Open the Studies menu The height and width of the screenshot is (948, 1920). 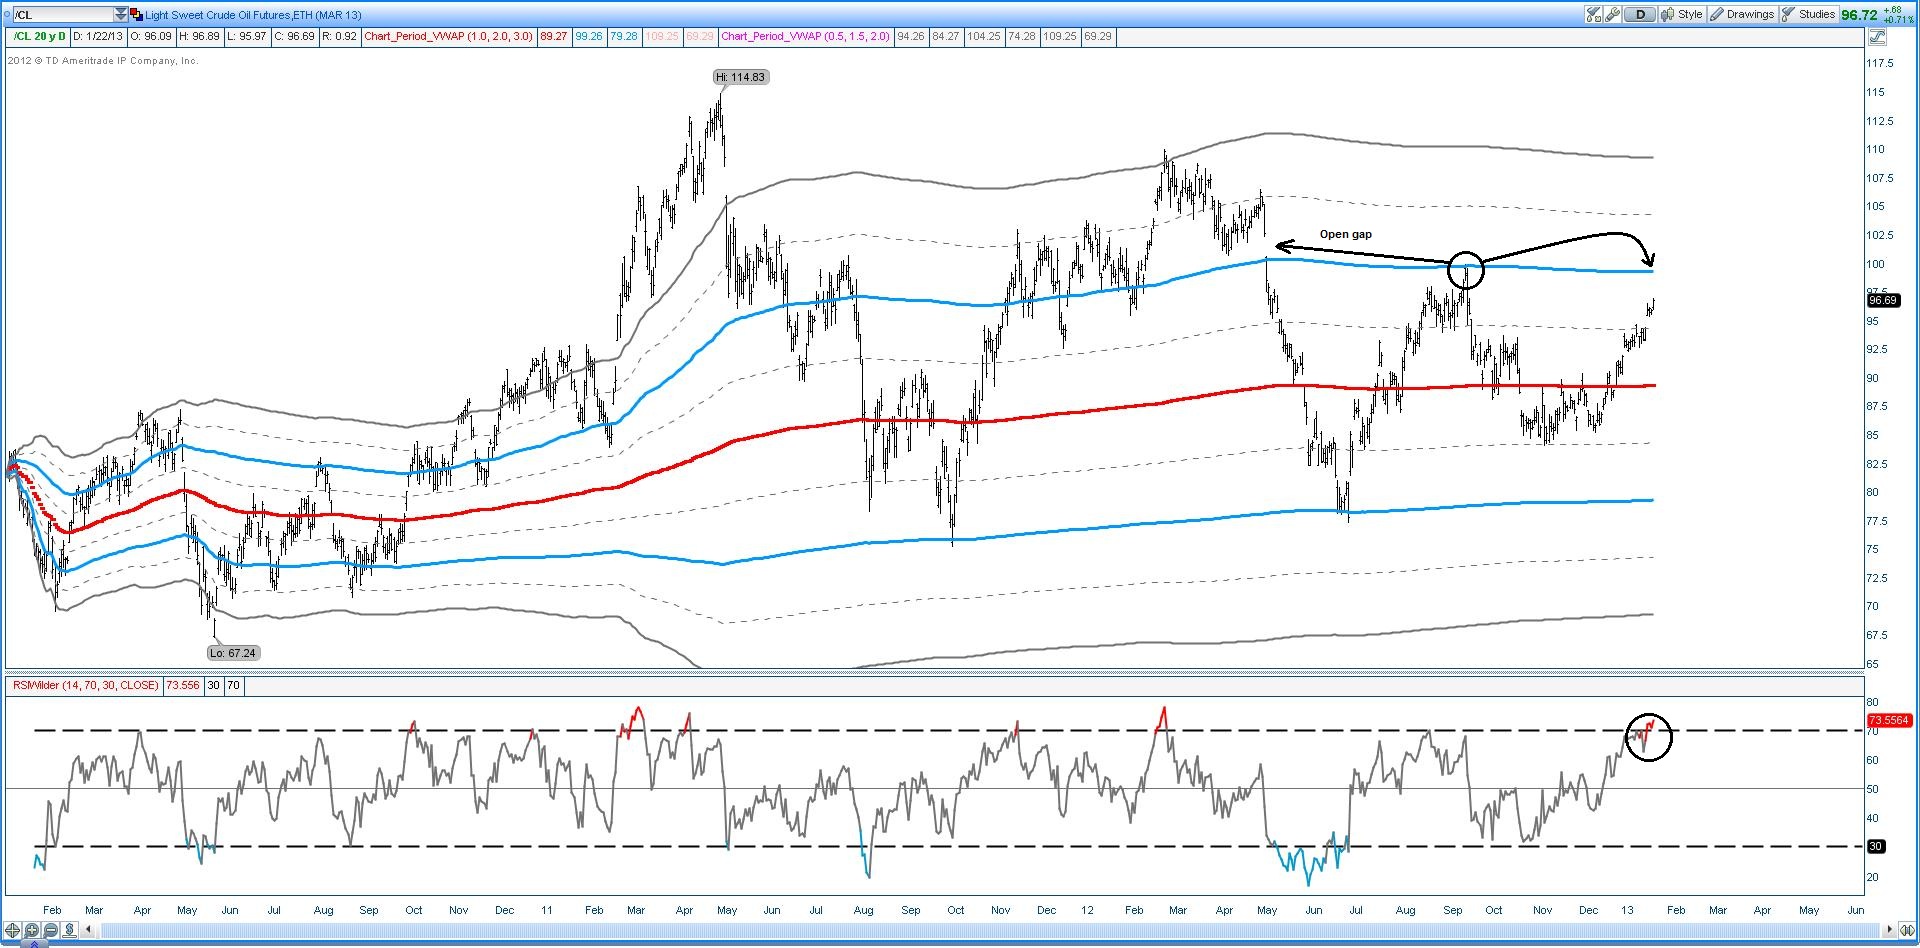pyautogui.click(x=1808, y=15)
